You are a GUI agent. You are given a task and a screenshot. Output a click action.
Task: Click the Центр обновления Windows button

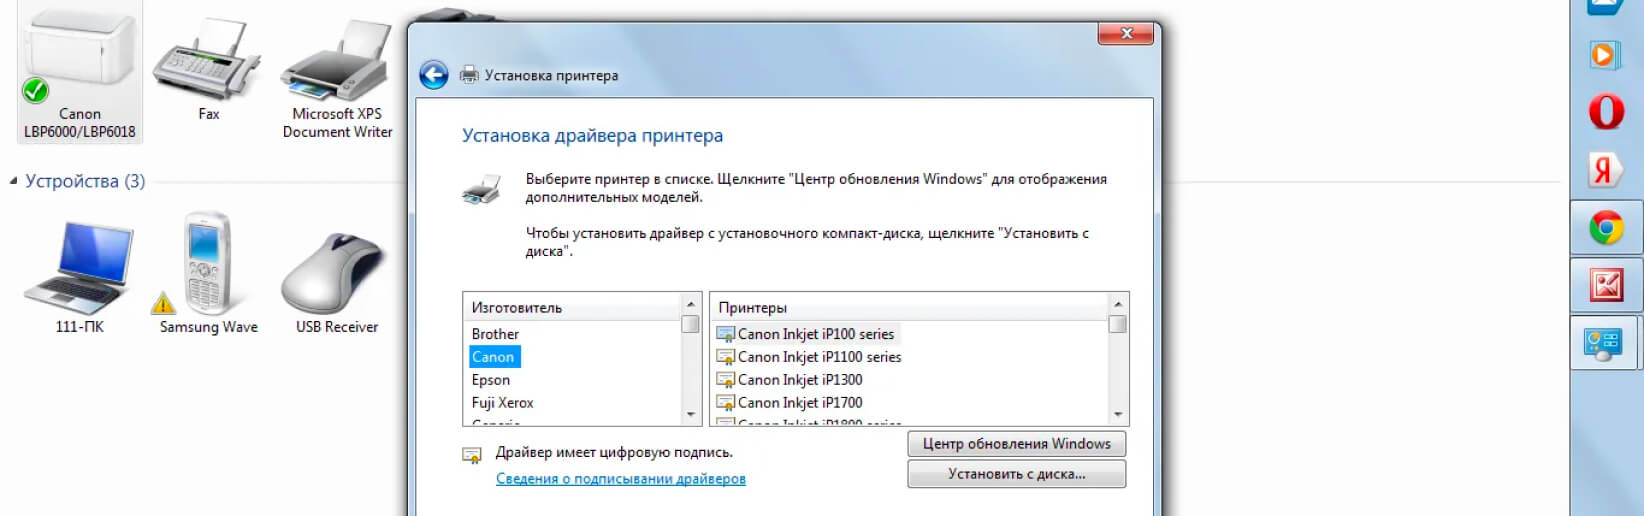pos(1017,444)
